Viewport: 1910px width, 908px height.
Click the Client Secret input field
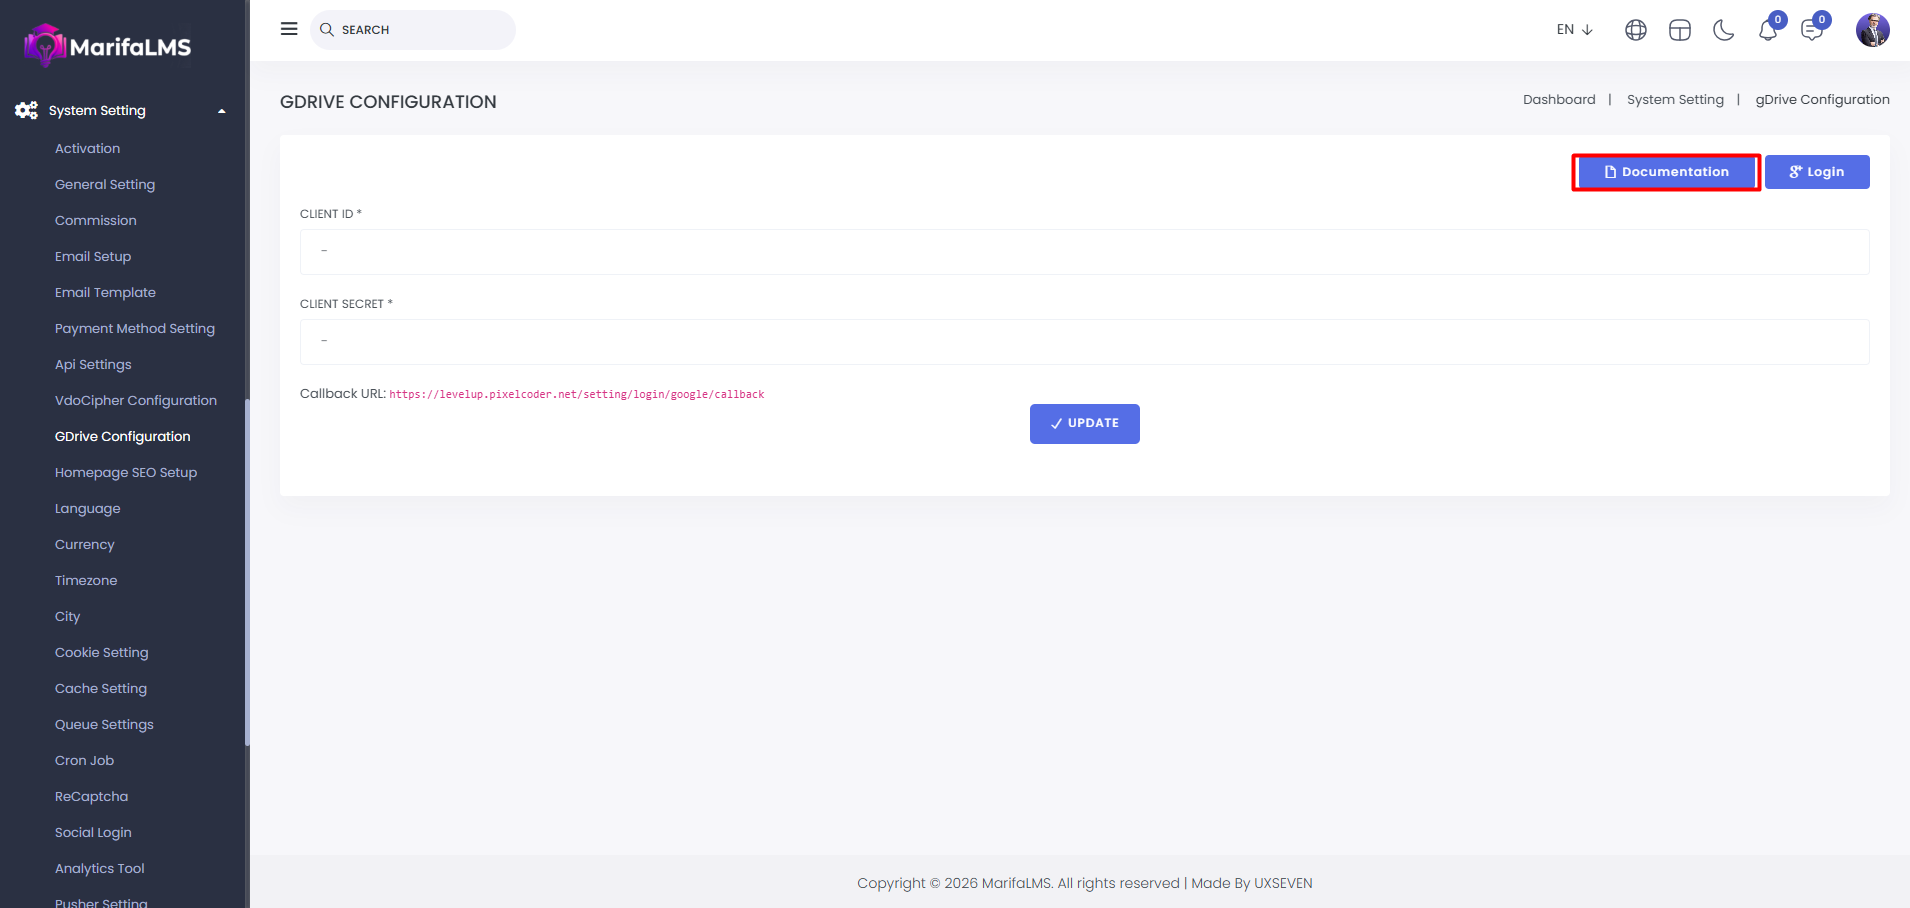tap(1084, 342)
